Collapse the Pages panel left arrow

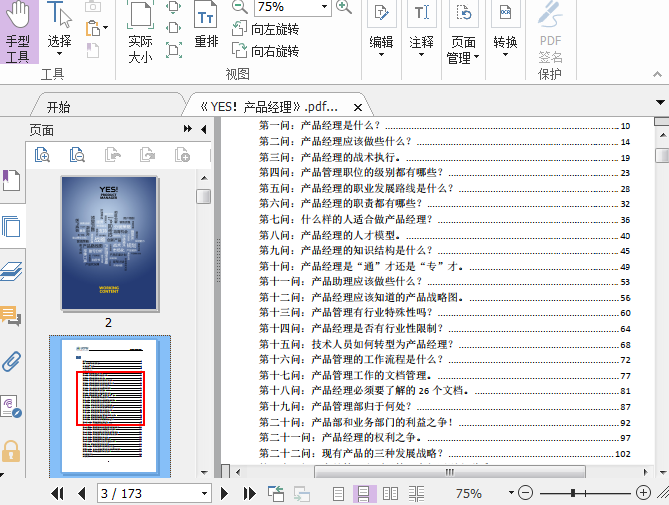[x=204, y=129]
